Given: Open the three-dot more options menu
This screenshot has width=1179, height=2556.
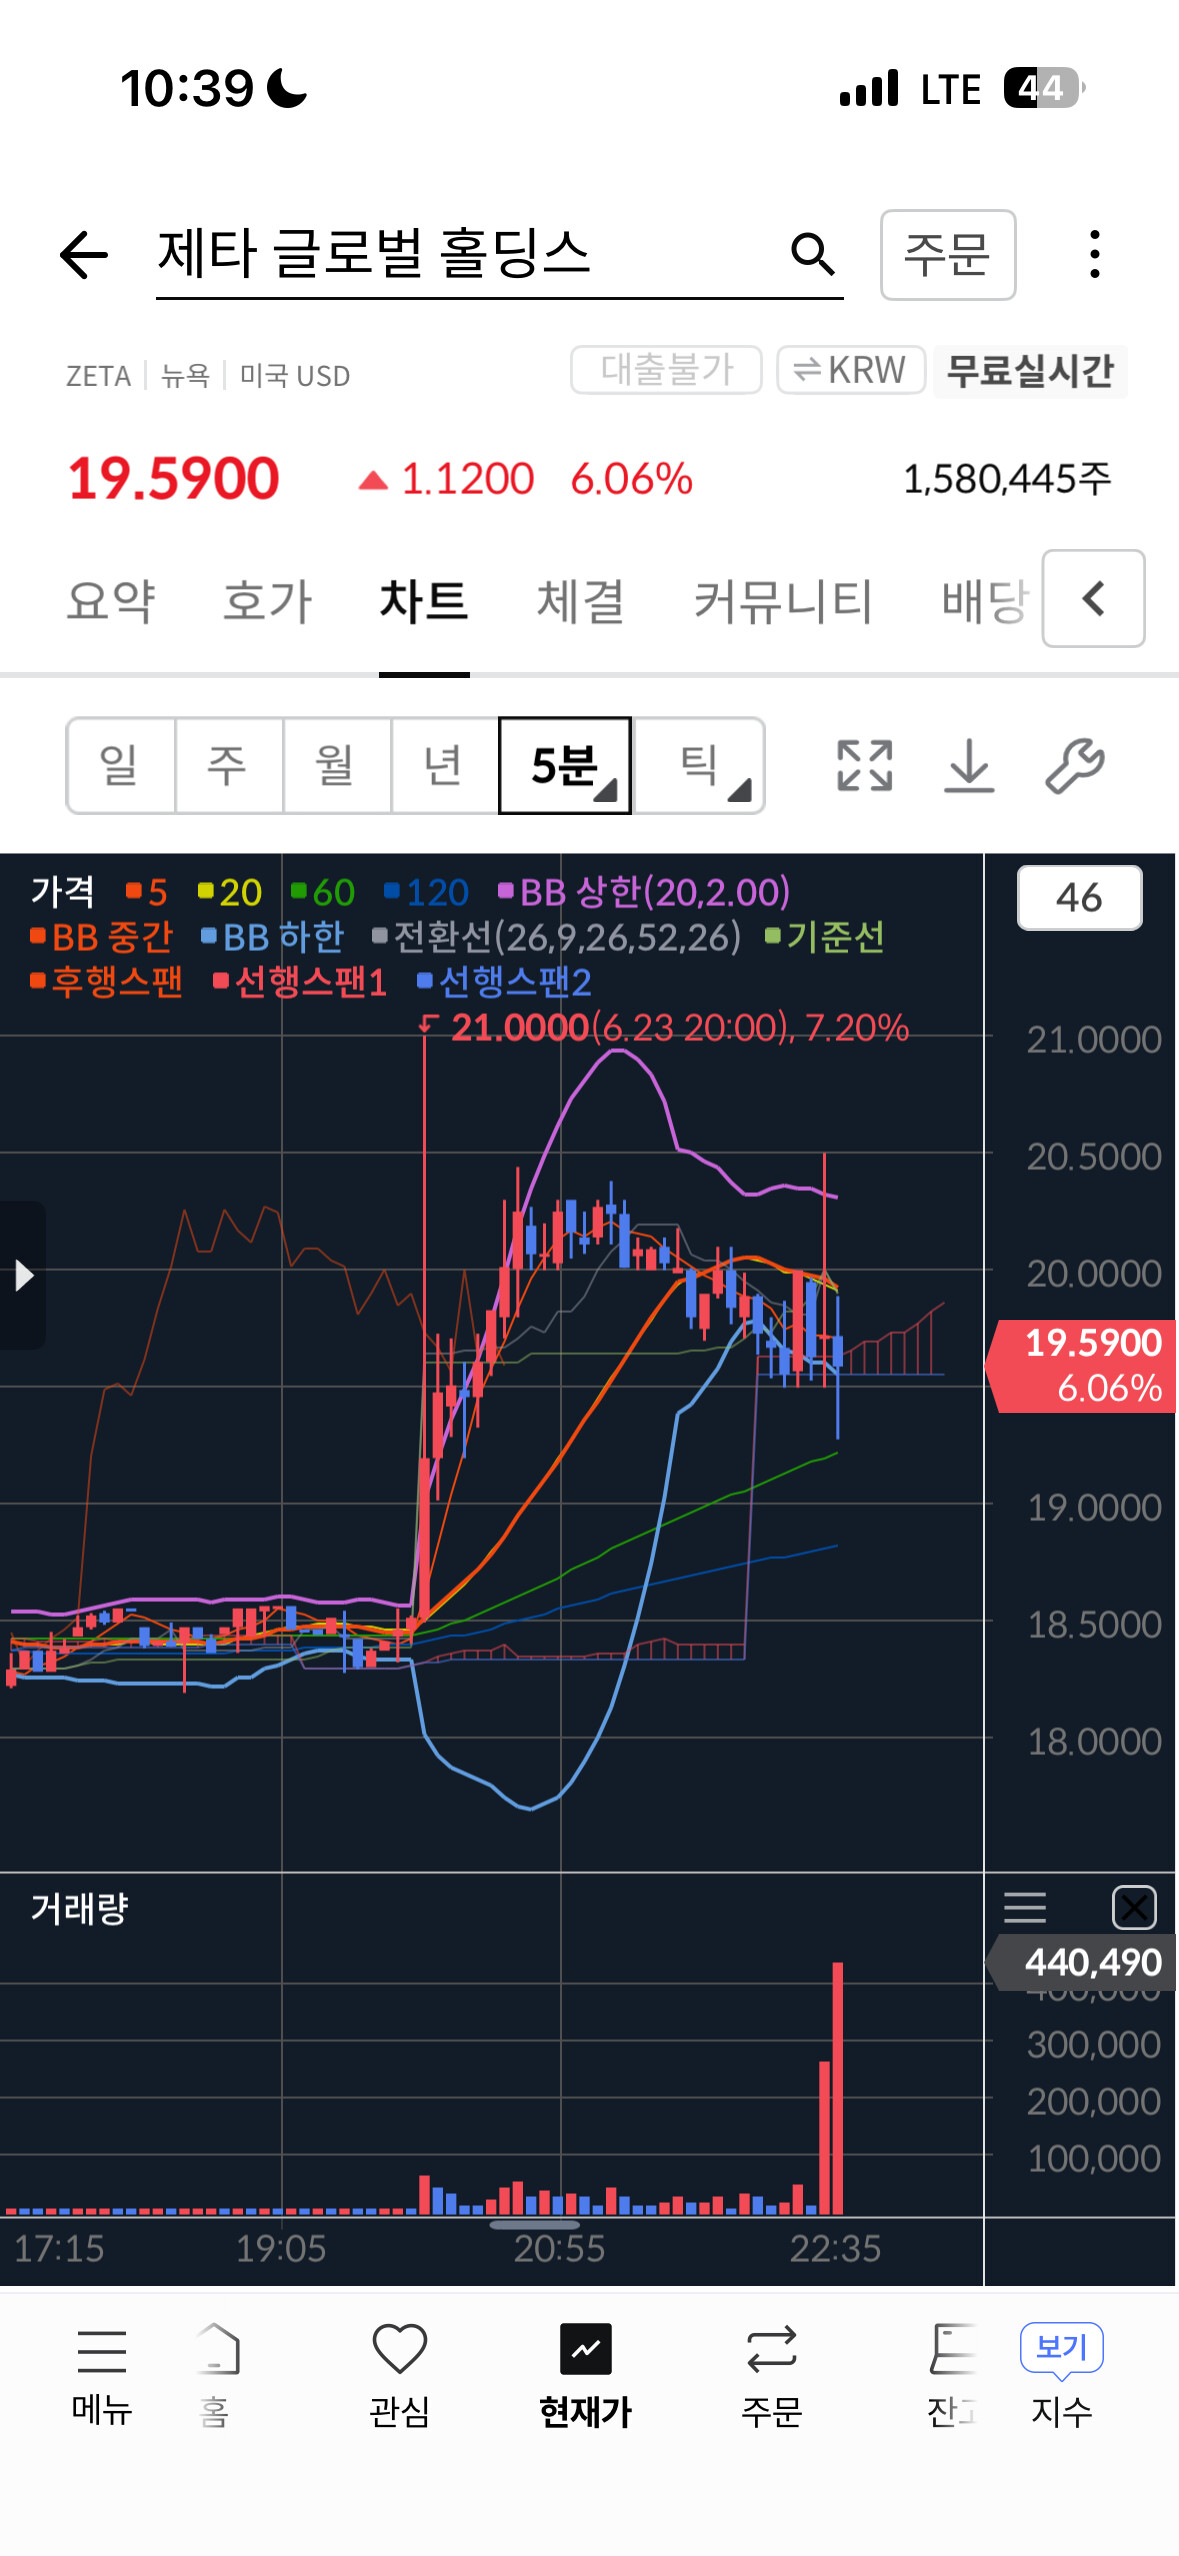Looking at the screenshot, I should 1095,254.
